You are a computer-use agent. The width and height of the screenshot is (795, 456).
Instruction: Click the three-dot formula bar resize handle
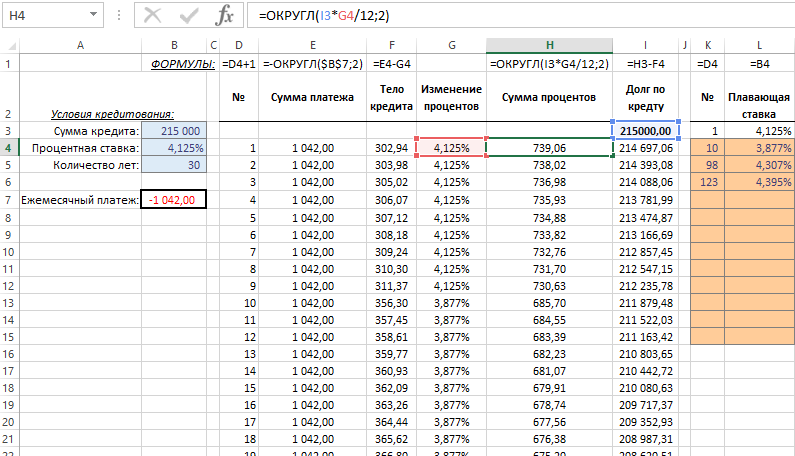(x=119, y=15)
